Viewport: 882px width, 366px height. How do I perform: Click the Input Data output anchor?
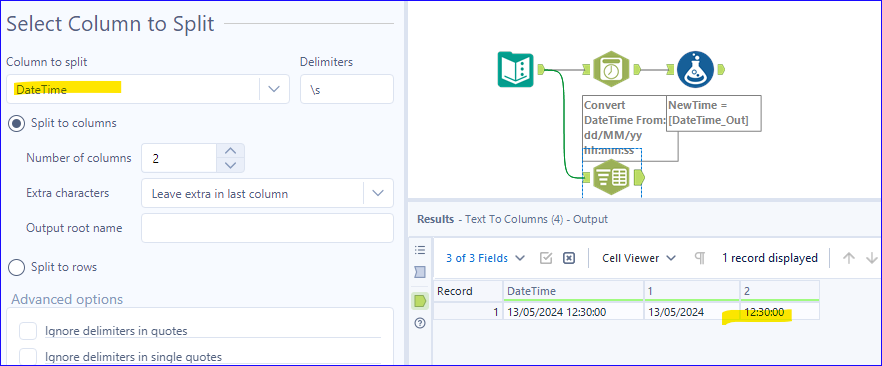(541, 69)
